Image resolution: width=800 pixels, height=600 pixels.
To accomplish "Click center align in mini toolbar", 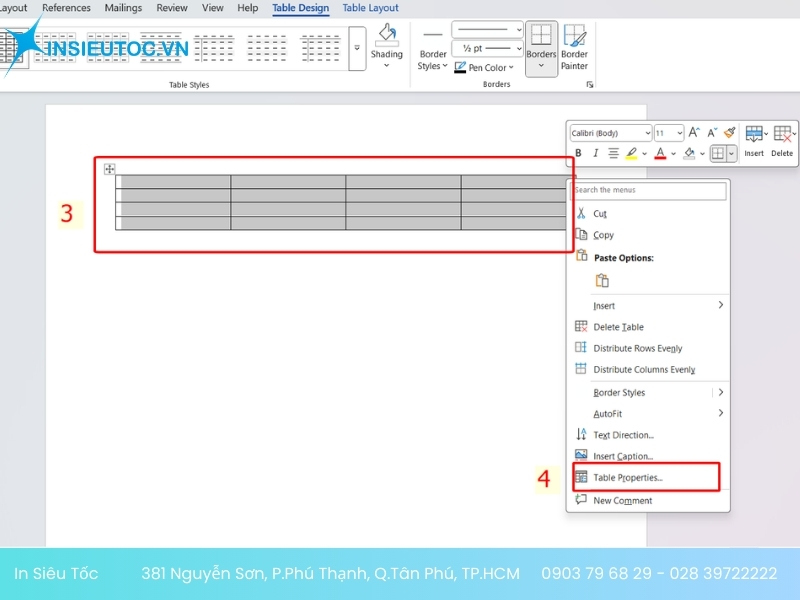I will [x=613, y=154].
